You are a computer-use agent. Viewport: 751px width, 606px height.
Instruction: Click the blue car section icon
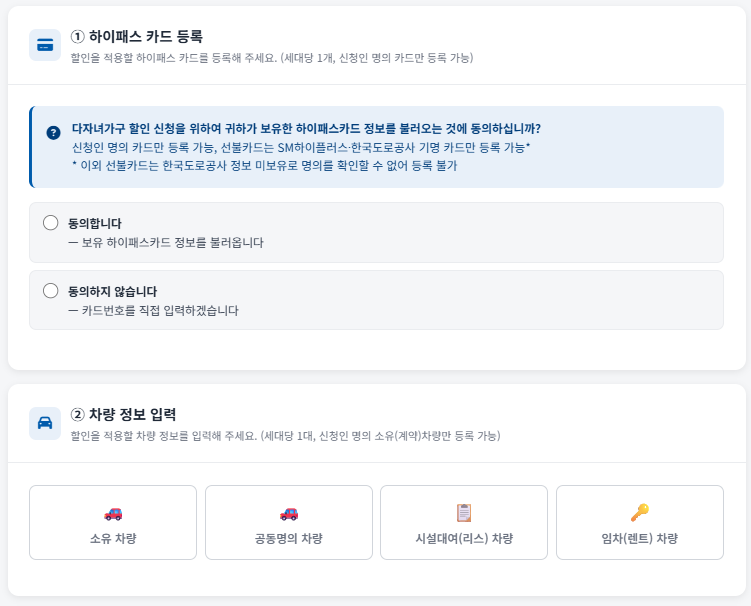[x=45, y=423]
